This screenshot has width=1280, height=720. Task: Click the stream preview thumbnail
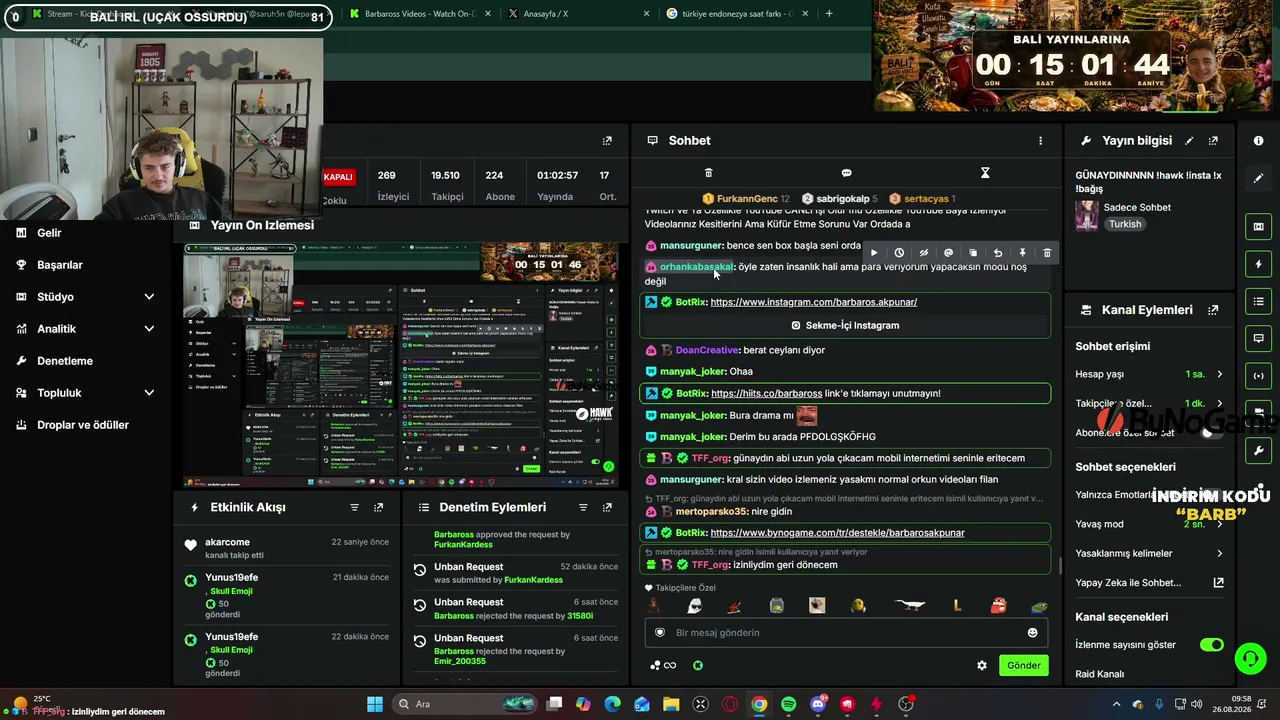[401, 364]
